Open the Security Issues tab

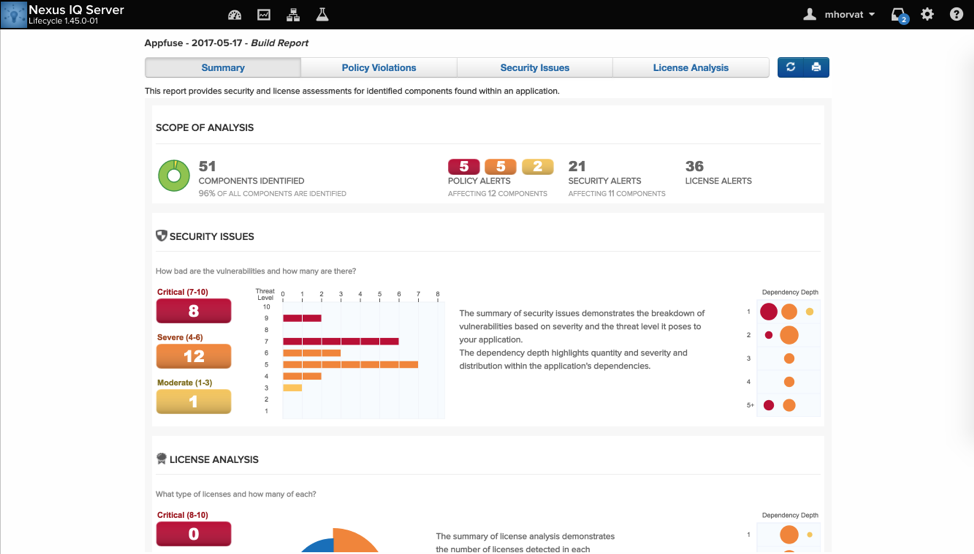[535, 68]
